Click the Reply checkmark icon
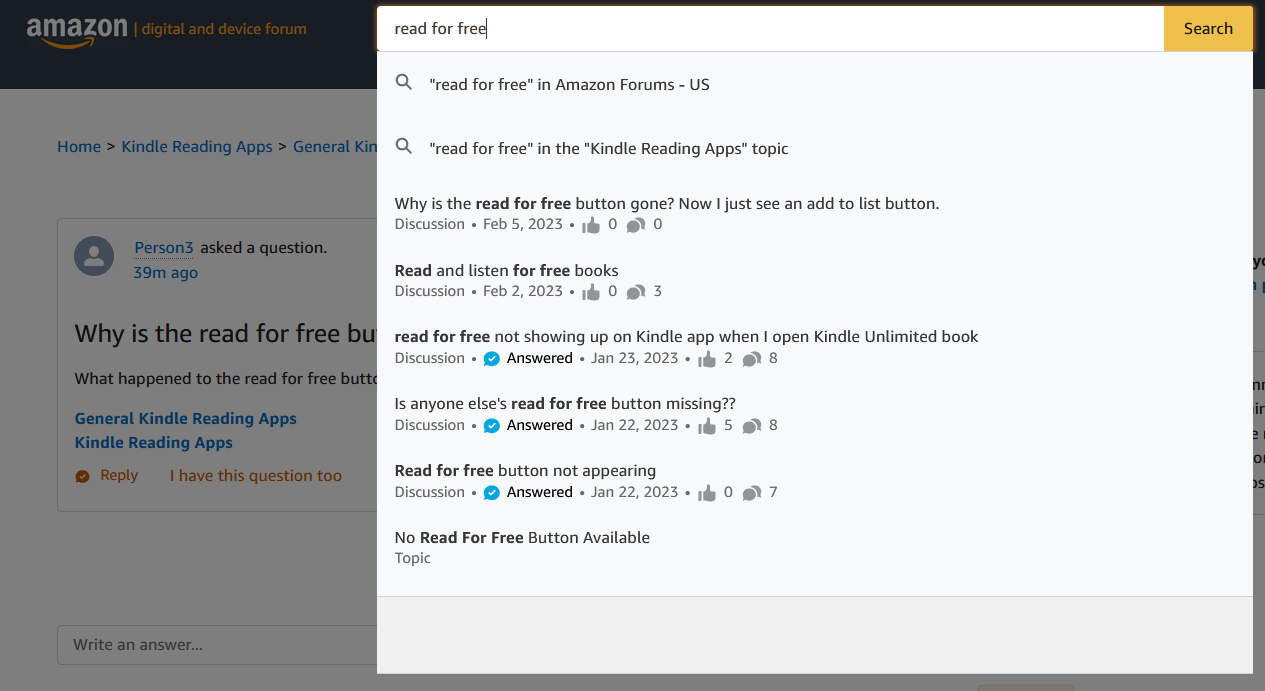The height and width of the screenshot is (691, 1265). [83, 476]
